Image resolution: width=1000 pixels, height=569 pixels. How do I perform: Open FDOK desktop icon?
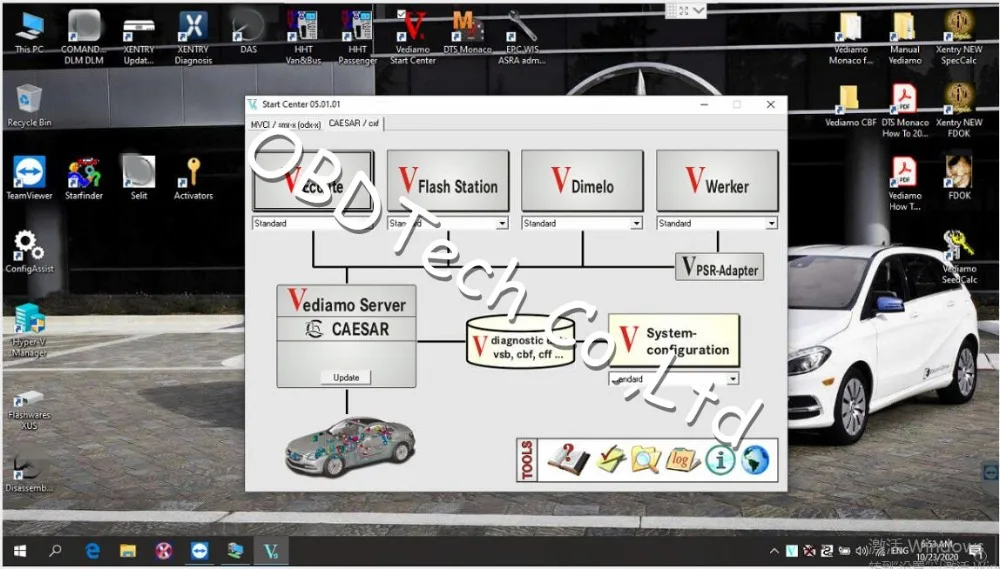(959, 179)
